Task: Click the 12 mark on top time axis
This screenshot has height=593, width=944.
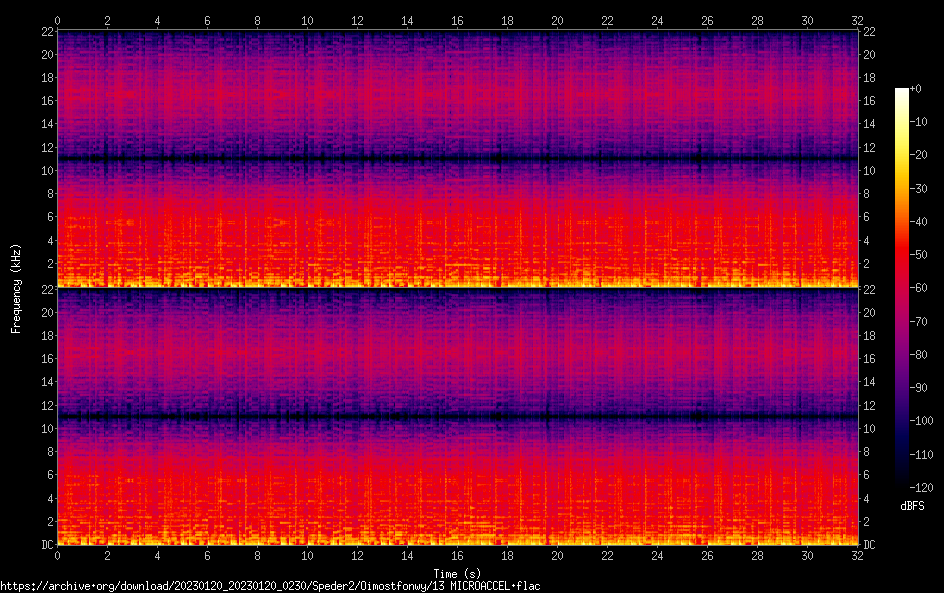Action: tap(357, 20)
